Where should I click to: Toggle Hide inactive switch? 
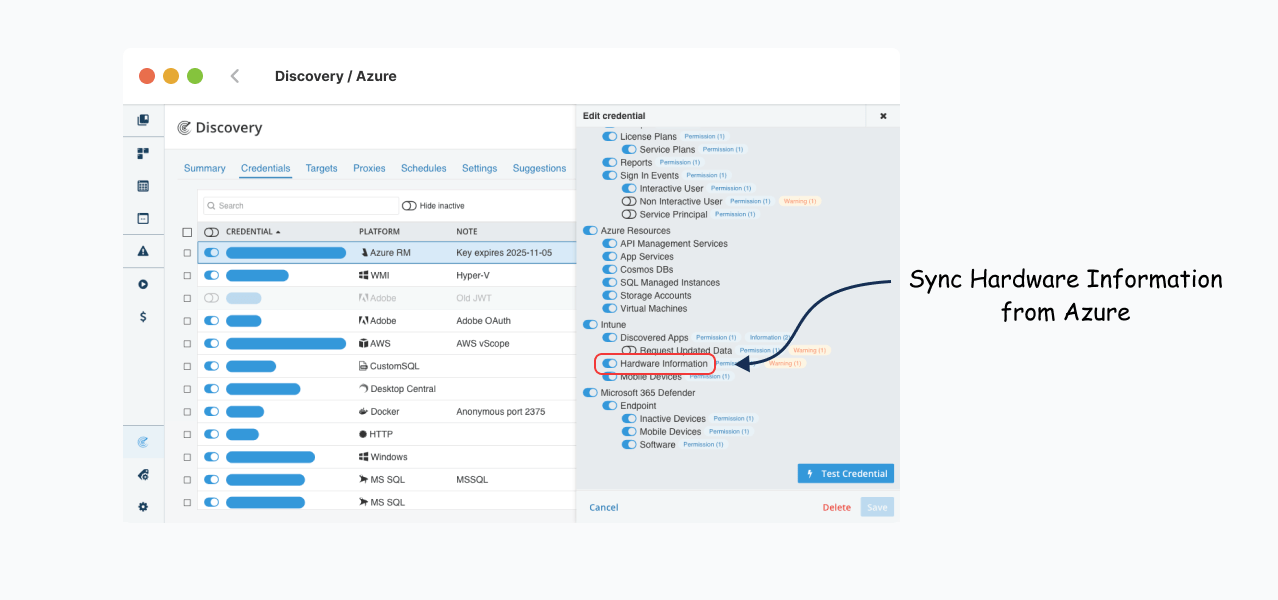pos(409,206)
